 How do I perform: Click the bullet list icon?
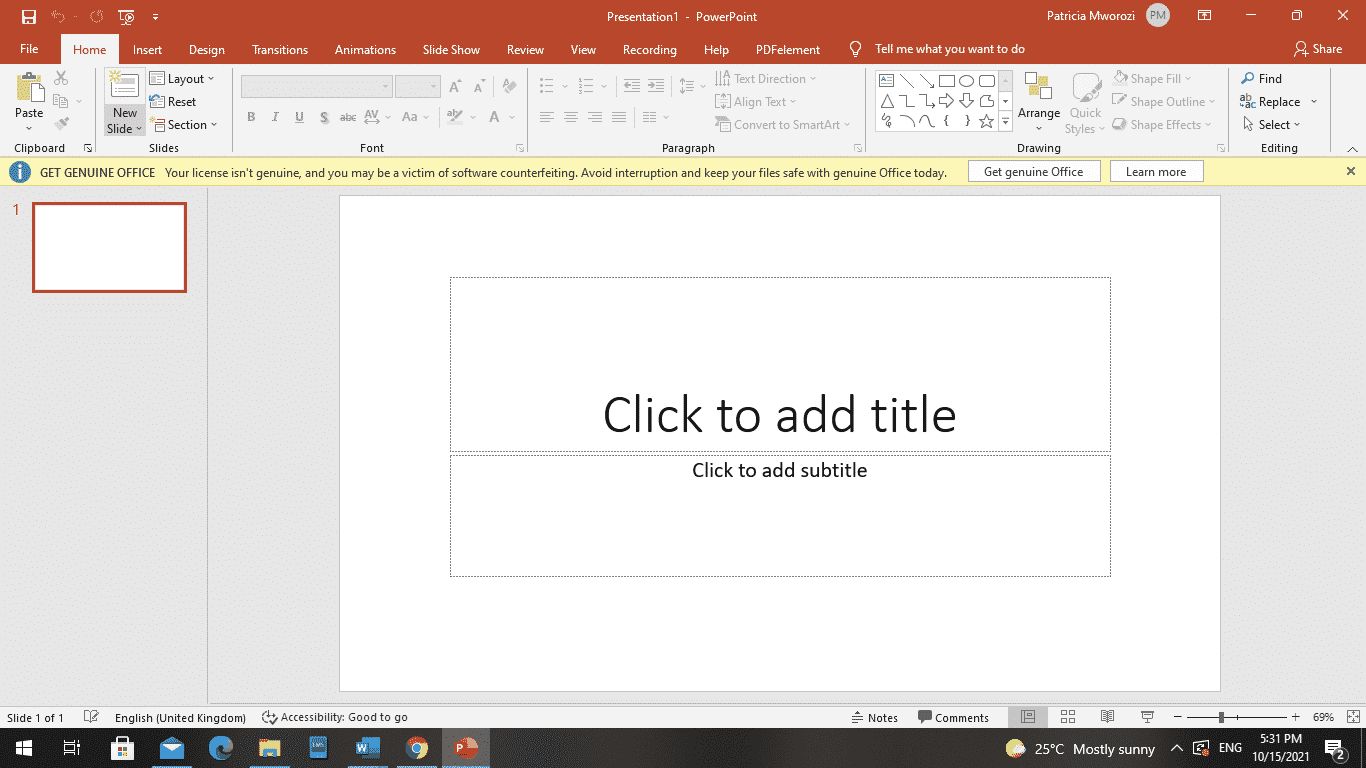546,85
